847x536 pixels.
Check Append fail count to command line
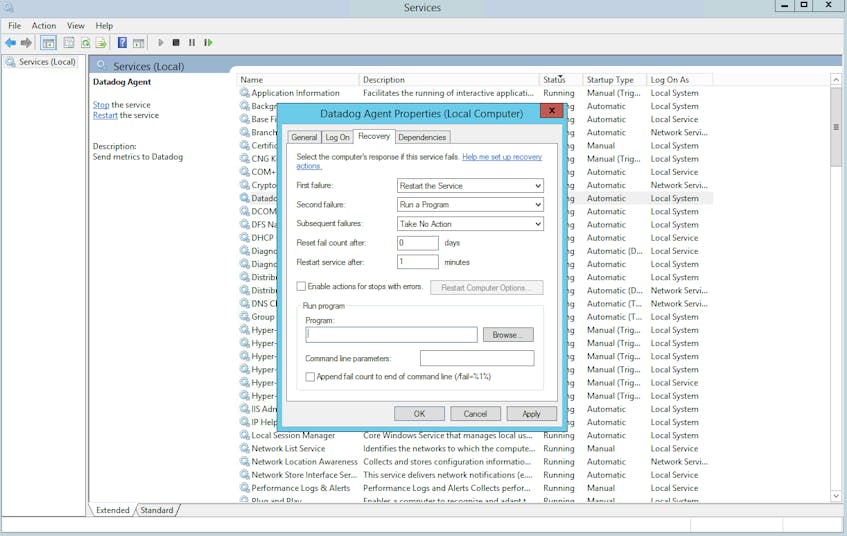(x=310, y=377)
